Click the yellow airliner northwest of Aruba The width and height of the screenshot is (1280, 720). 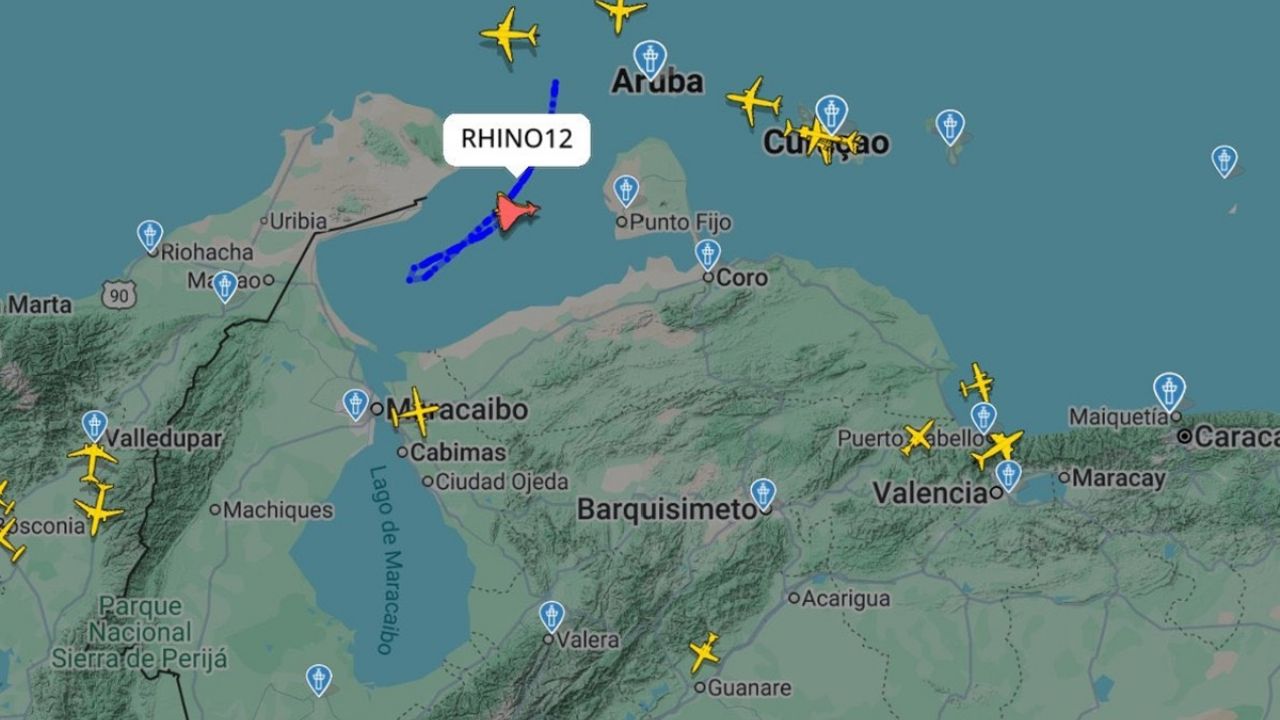[x=510, y=34]
